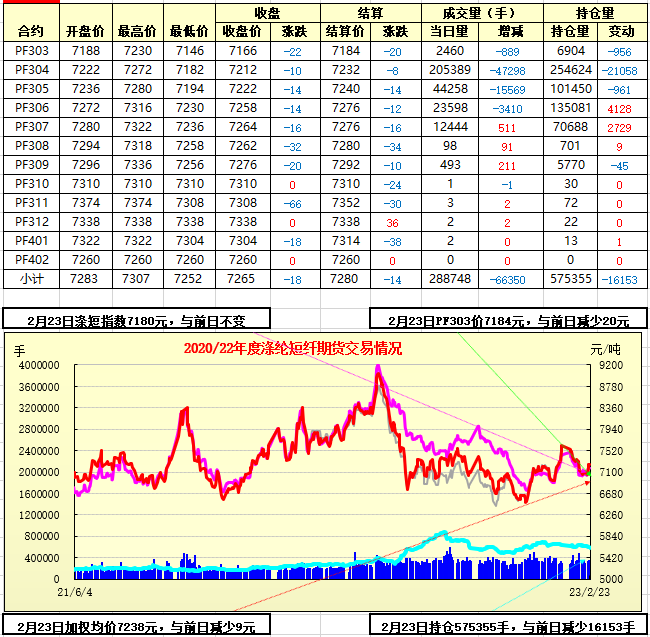Click the 小计 subtotal row label
This screenshot has height=637, width=650.
pos(31,278)
